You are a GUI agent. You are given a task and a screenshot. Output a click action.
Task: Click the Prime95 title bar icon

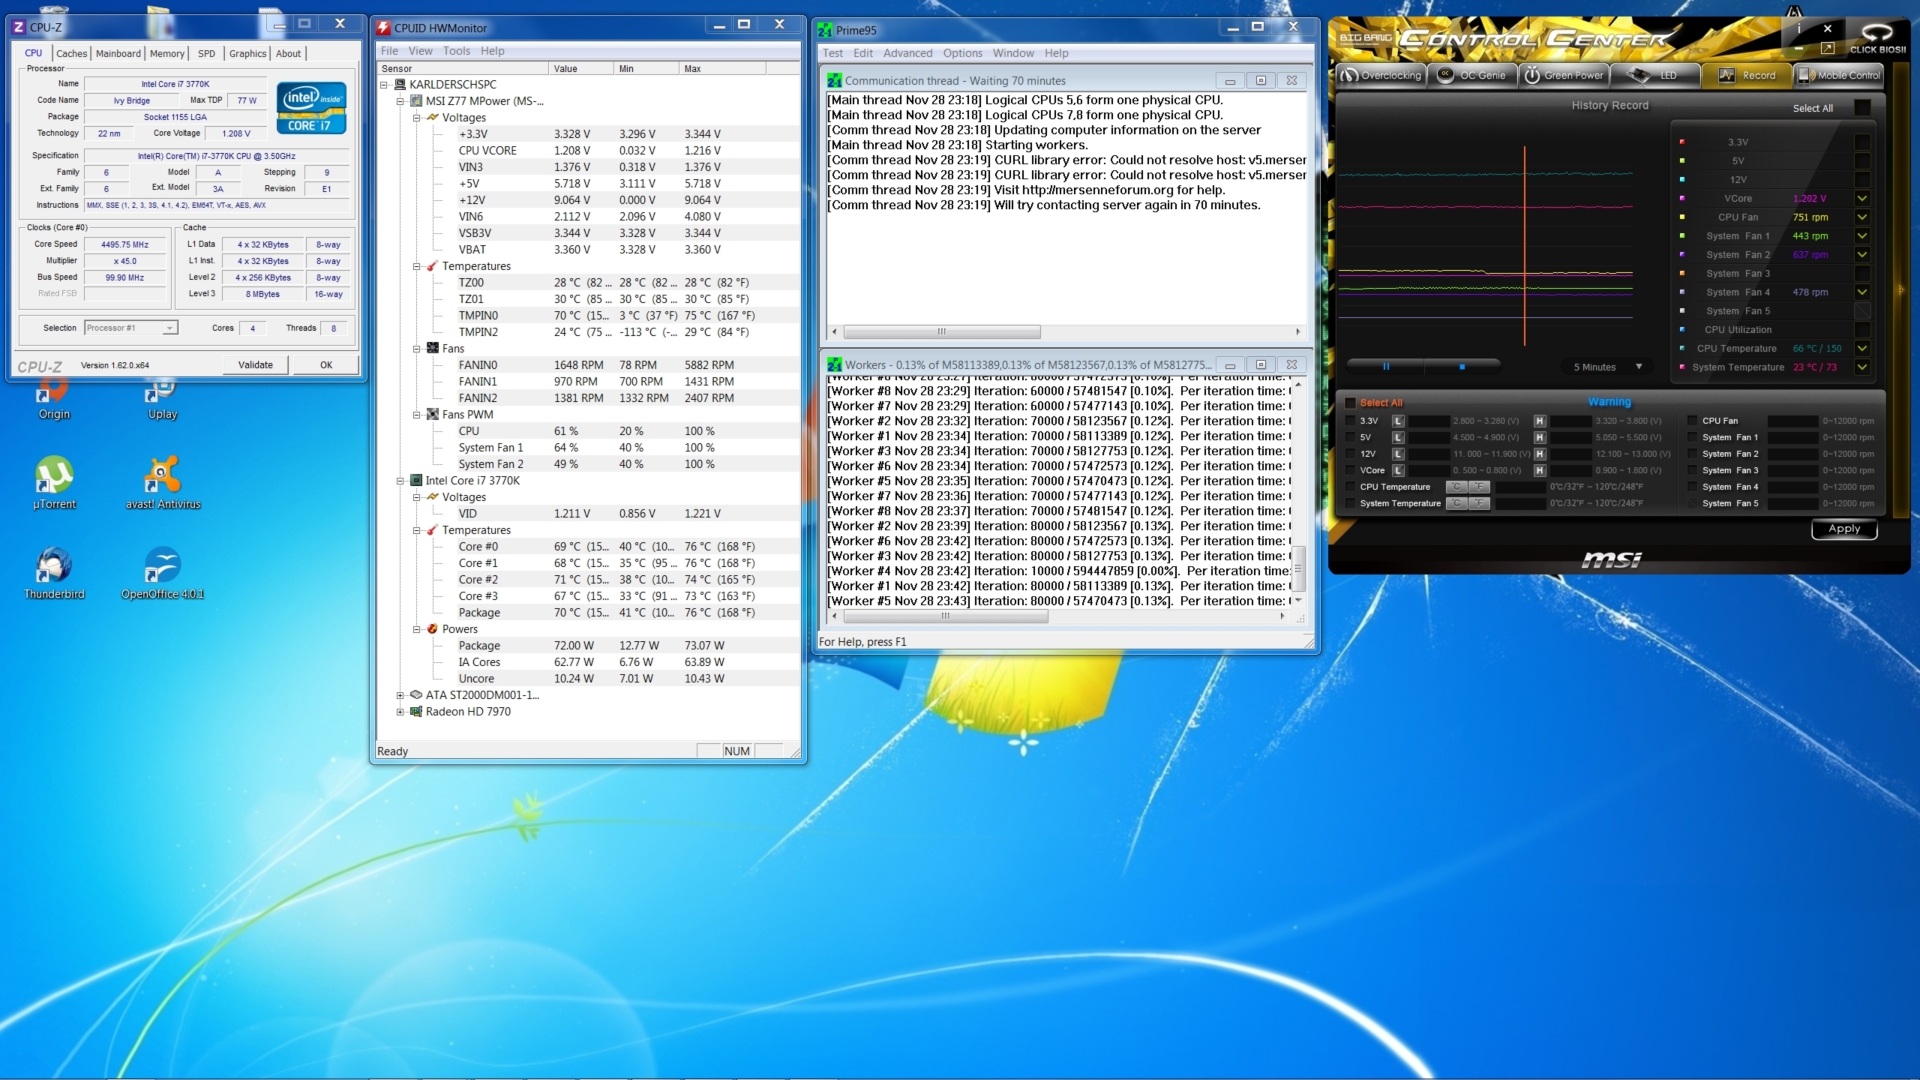825,30
